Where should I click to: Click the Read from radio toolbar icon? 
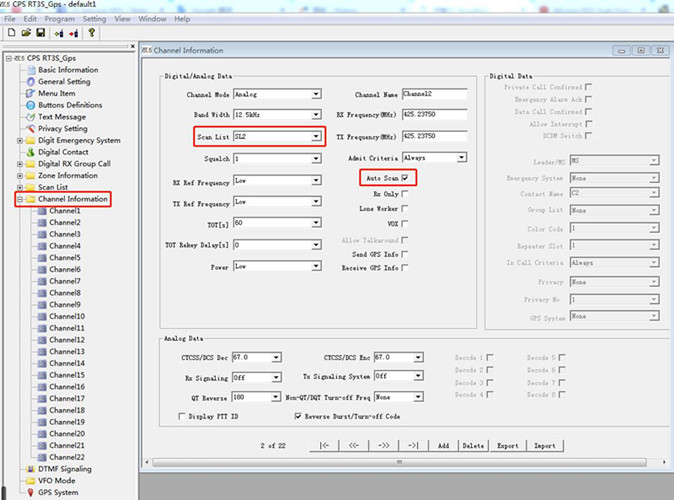pos(58,32)
